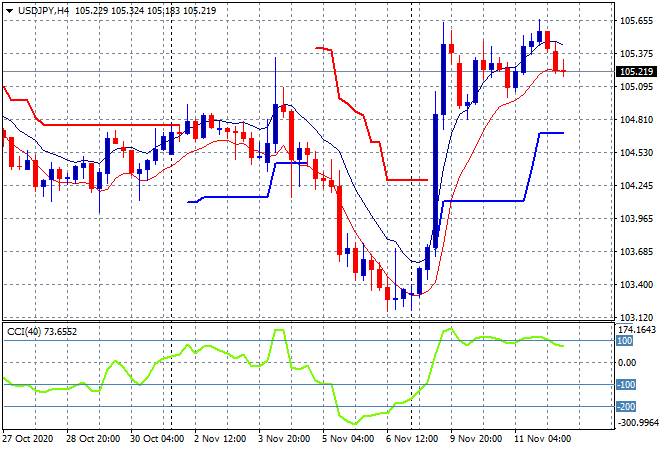Click the 105.375 price axis label
660x450 pixels.
636,53
